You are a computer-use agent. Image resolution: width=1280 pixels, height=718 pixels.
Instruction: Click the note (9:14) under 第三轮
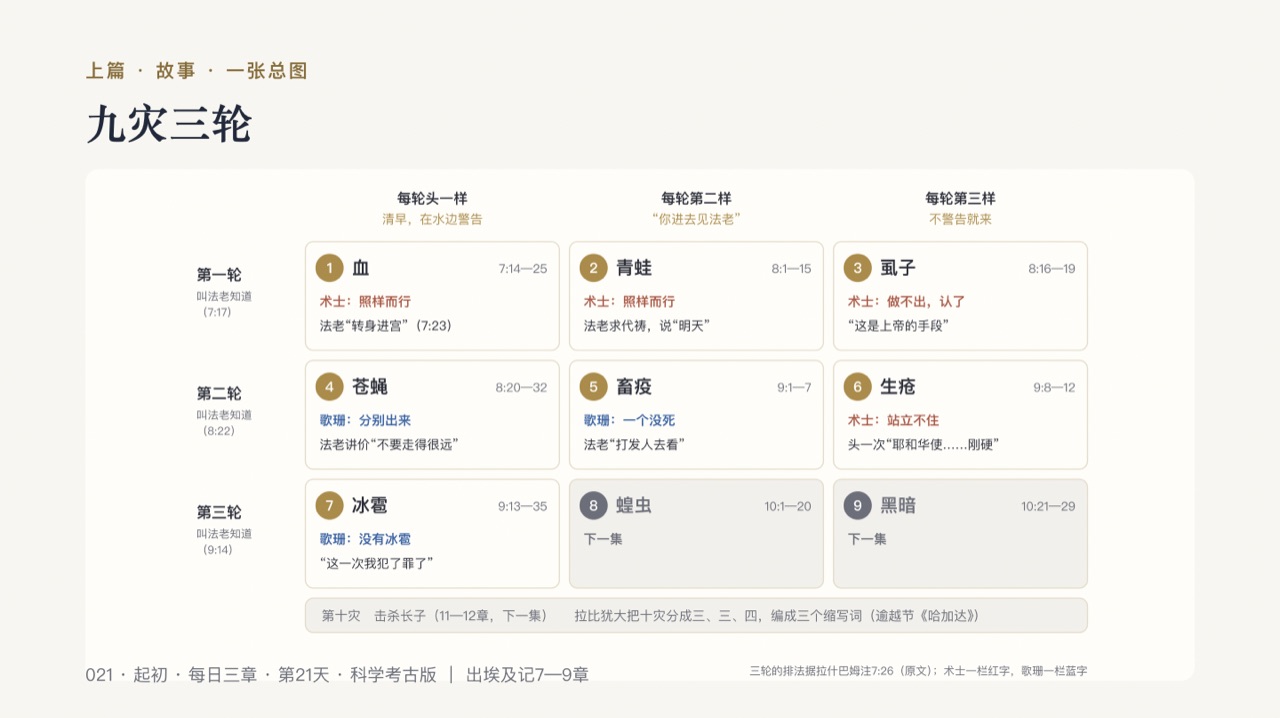(217, 550)
